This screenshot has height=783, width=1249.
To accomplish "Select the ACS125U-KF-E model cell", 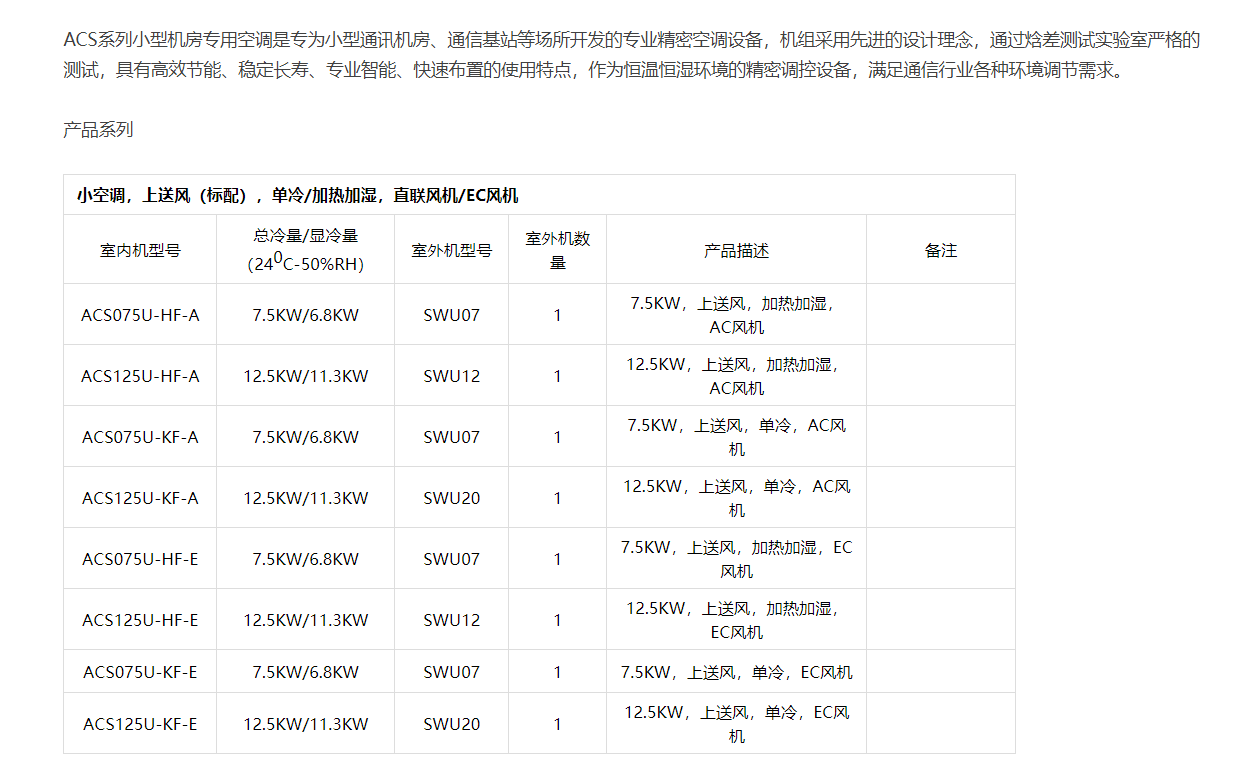I will (x=140, y=724).
